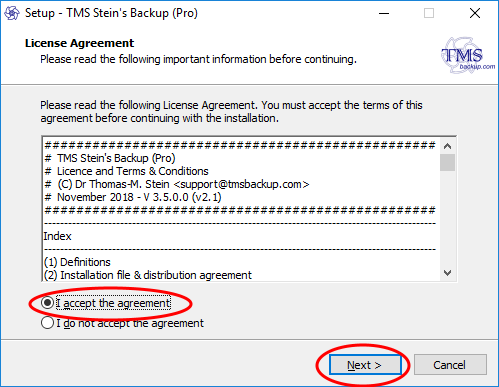Click the license text scrollbar thumb
499x387 pixels.
pos(447,162)
